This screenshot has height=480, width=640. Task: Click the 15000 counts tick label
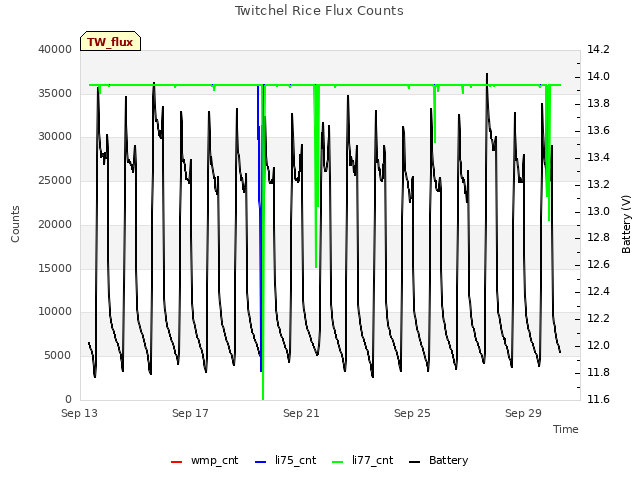(55, 268)
